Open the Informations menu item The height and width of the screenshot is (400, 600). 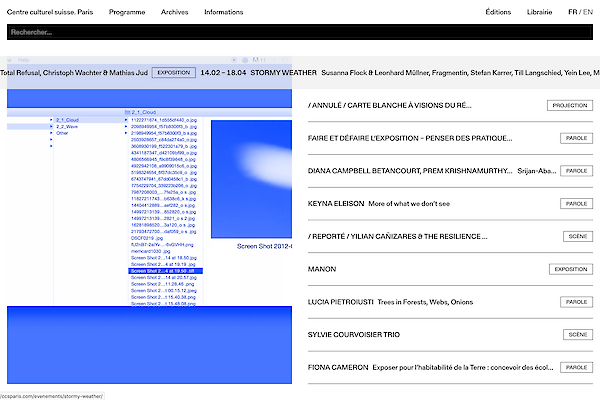pos(223,12)
